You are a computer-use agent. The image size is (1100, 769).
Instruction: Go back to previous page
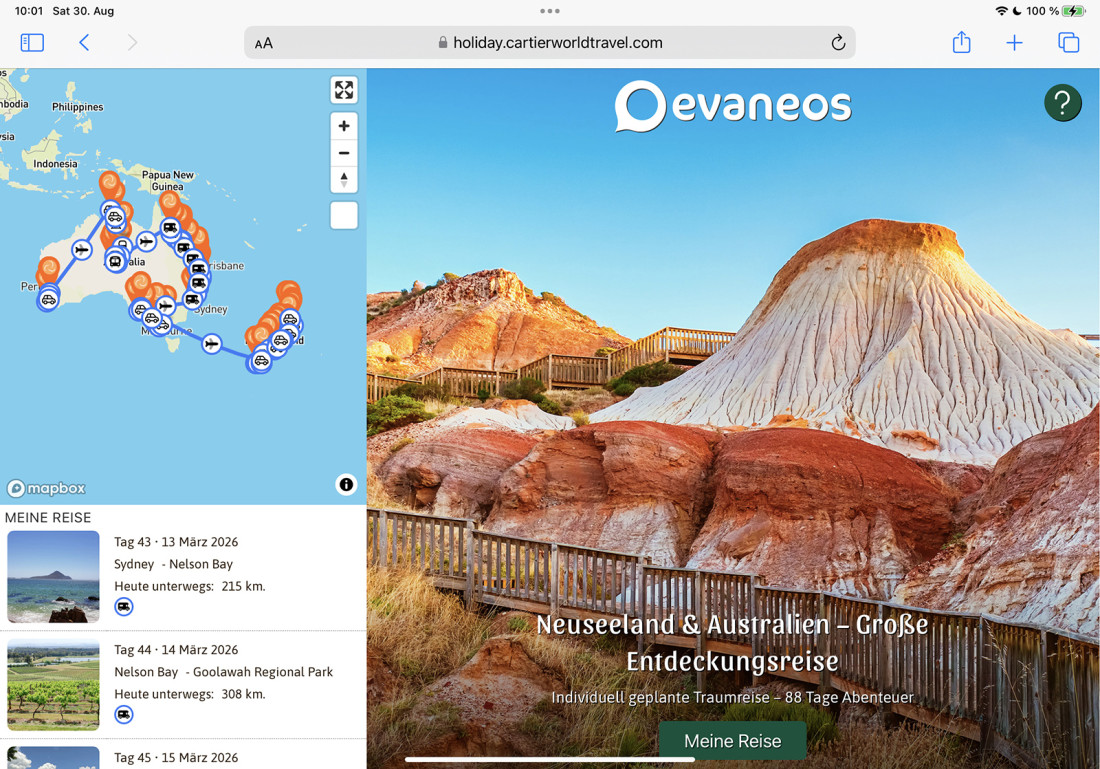84,42
